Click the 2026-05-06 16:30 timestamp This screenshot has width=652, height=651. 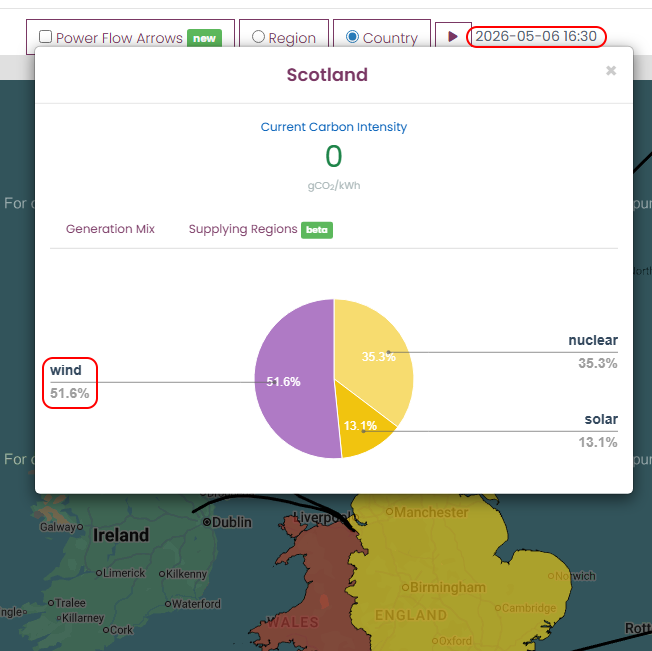[536, 37]
